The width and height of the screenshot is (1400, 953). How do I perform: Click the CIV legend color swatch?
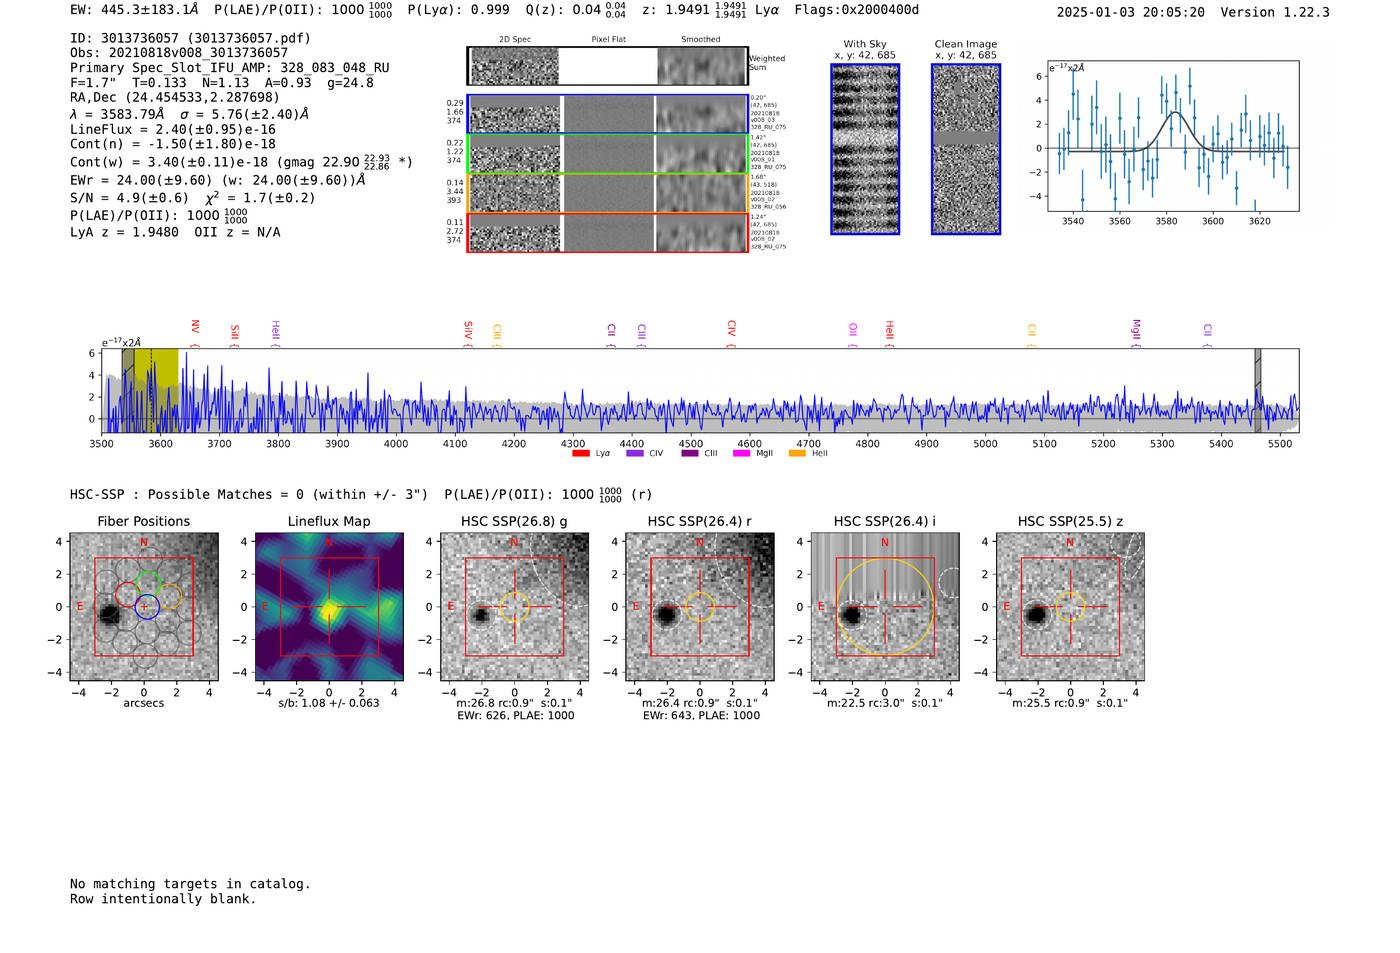635,454
